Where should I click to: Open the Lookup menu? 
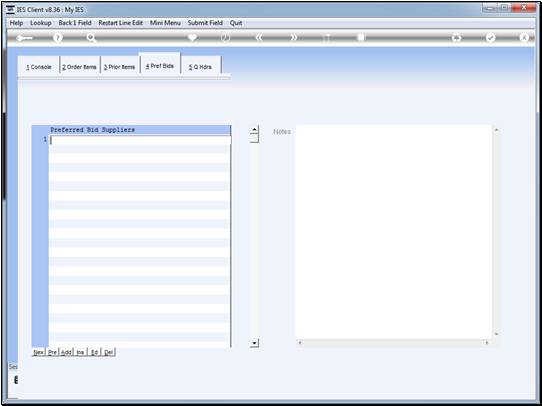(x=41, y=23)
